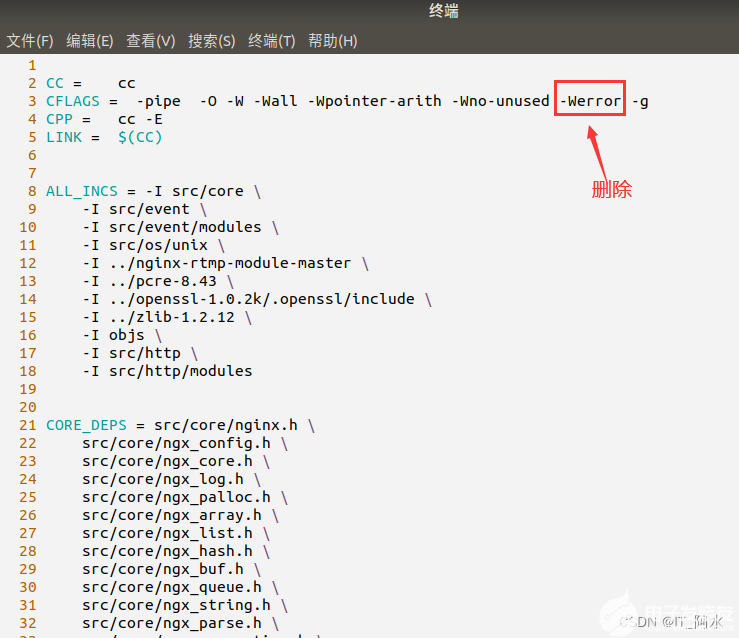
Task: Click src/core/ngx_core.h entry
Action: (x=167, y=461)
